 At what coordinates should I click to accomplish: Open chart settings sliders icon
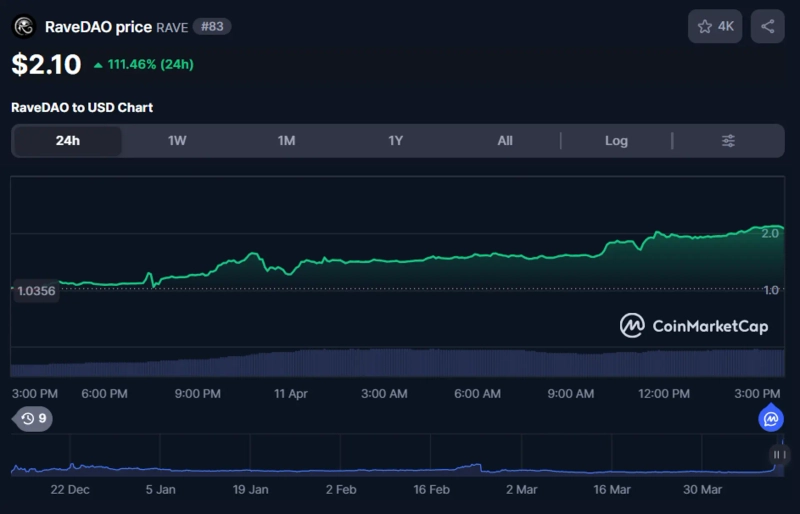click(x=728, y=141)
